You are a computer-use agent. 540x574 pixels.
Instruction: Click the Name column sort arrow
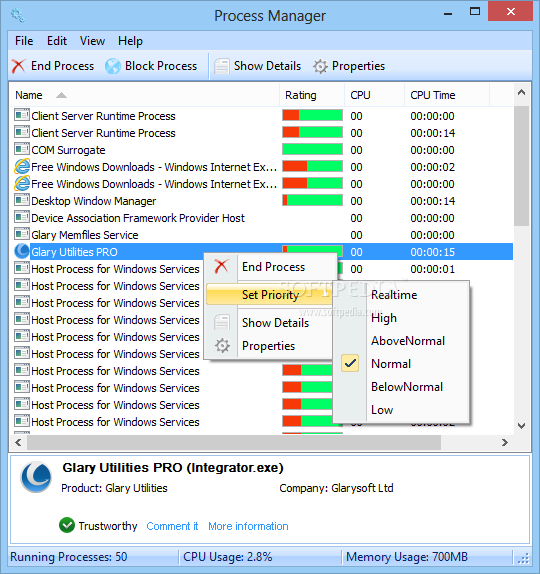61,95
